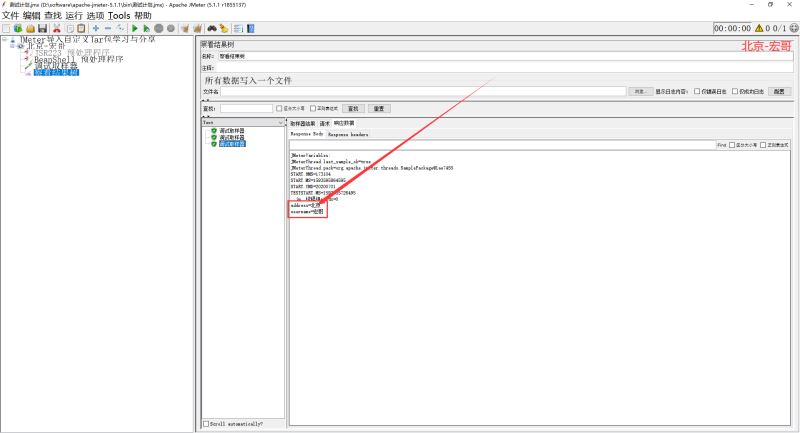
Task: Open Search with the binoculars icon
Action: (212, 29)
